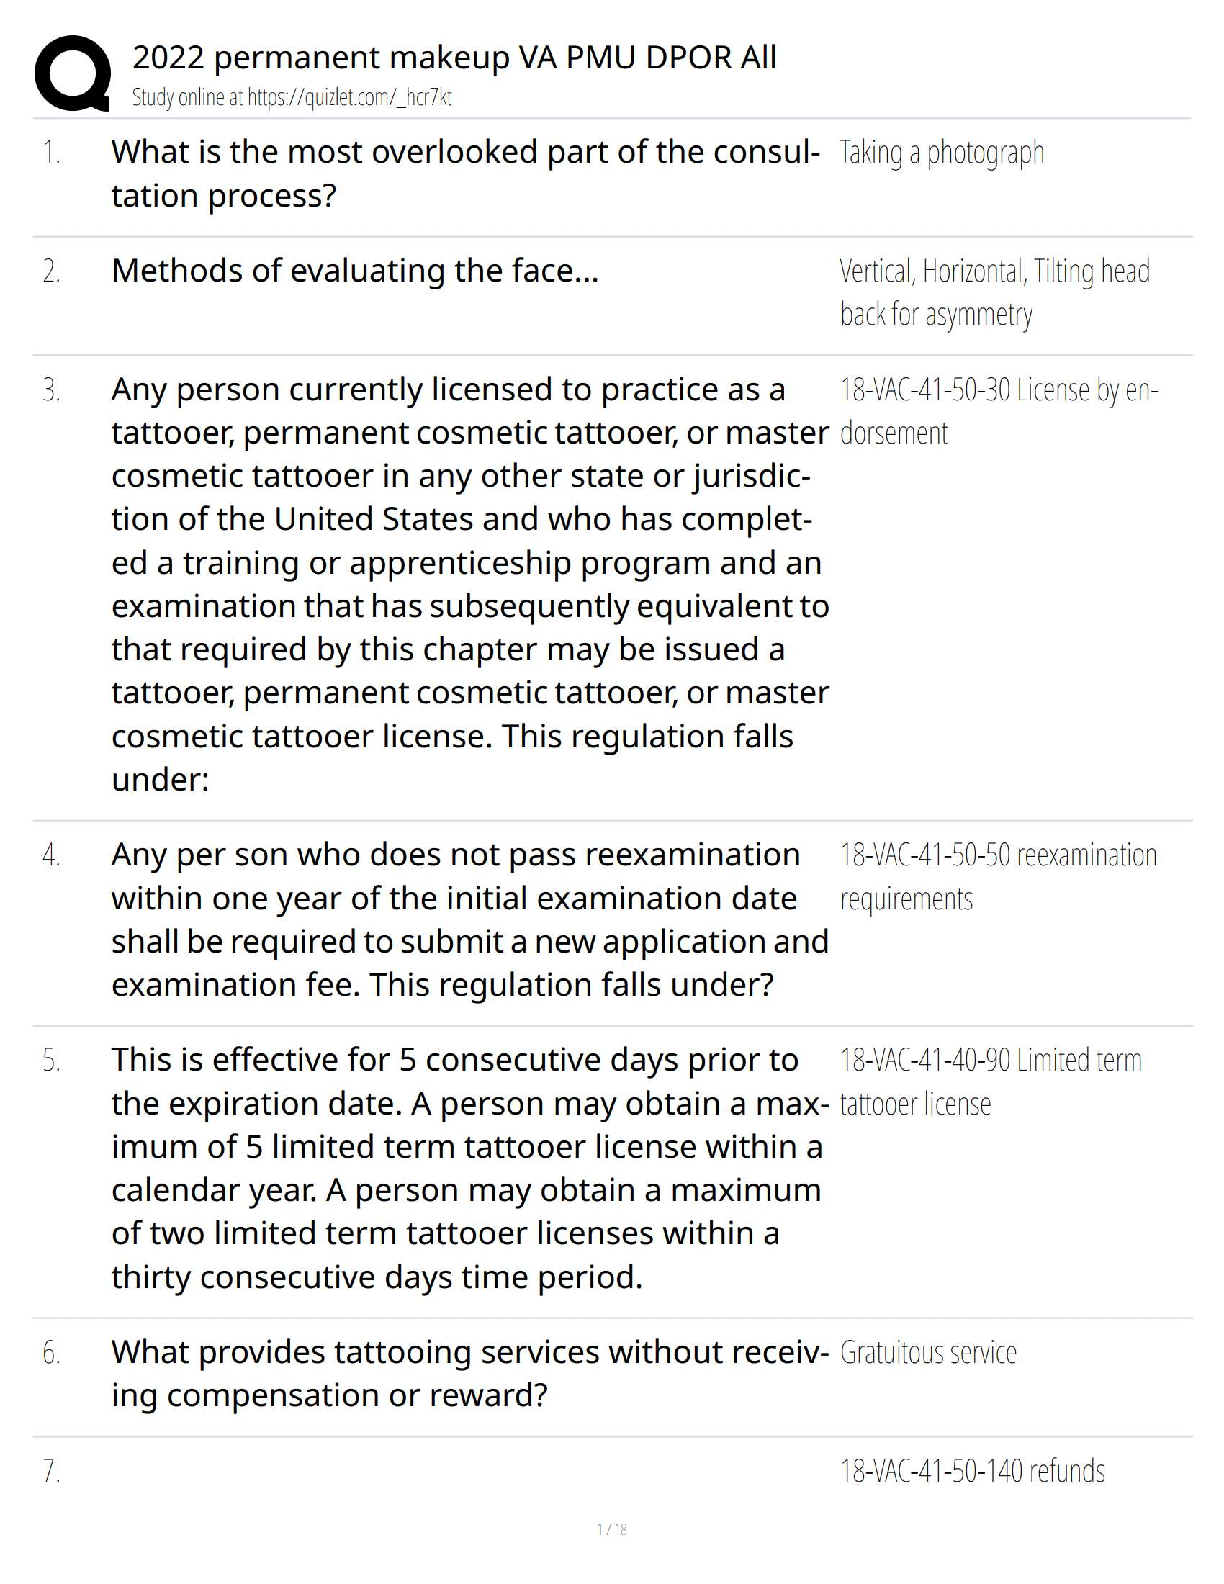Image resolution: width=1224 pixels, height=1584 pixels.
Task: Select 'Methods of evaluating the face...' question
Action: point(355,271)
